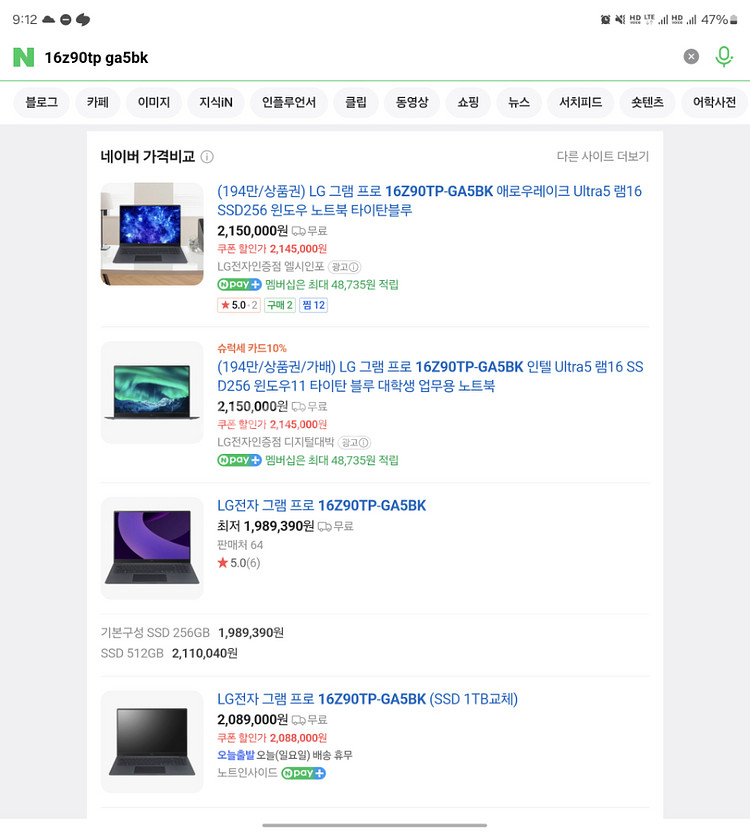Open the 카페 tab
The width and height of the screenshot is (750, 832).
coord(98,102)
